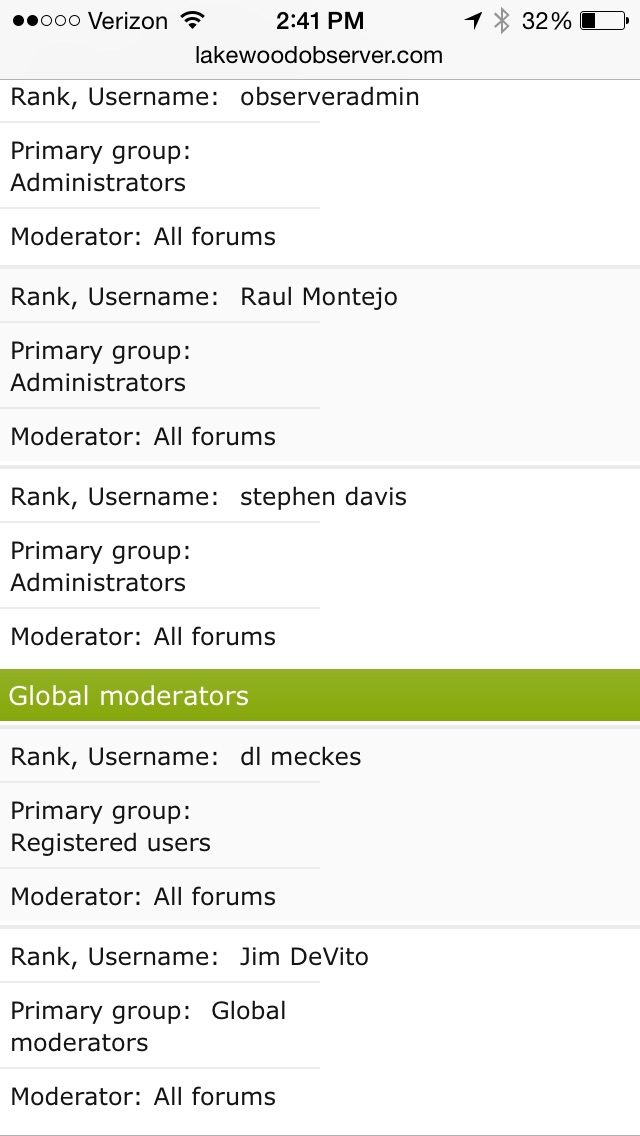View stephen davis user profile
The image size is (640, 1136).
tap(323, 497)
